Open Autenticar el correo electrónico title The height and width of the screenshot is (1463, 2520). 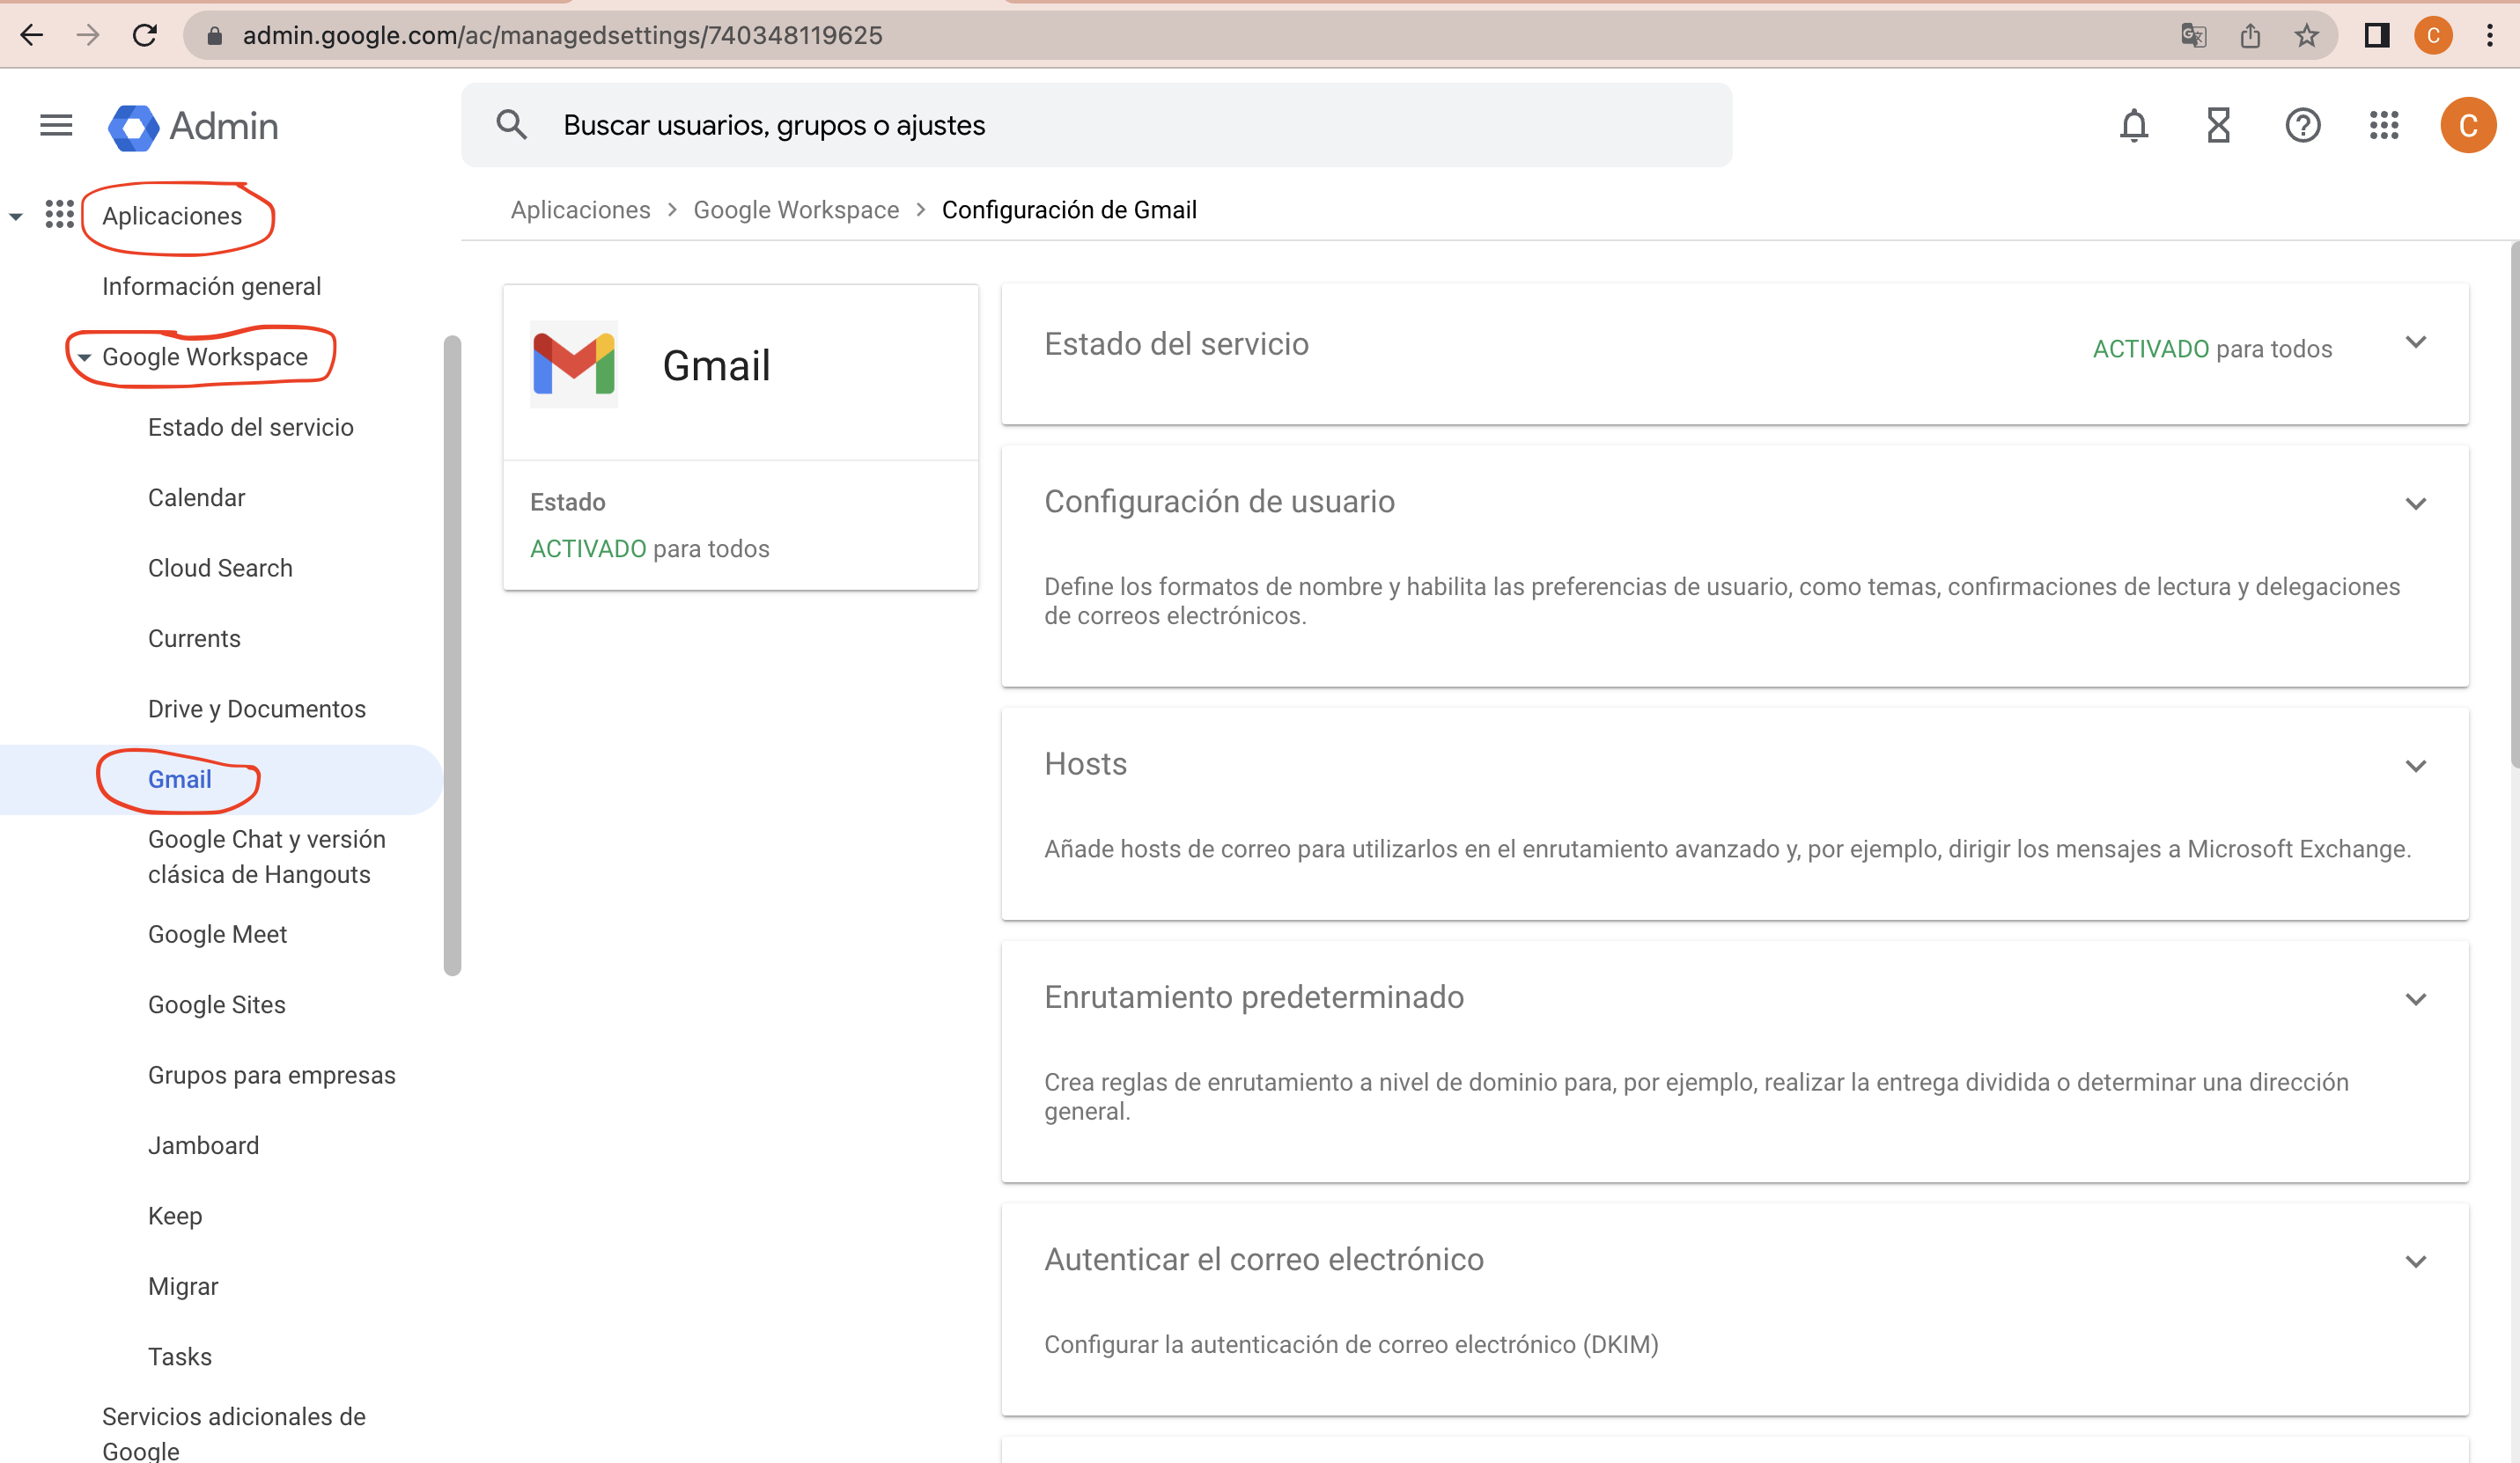(1265, 1259)
